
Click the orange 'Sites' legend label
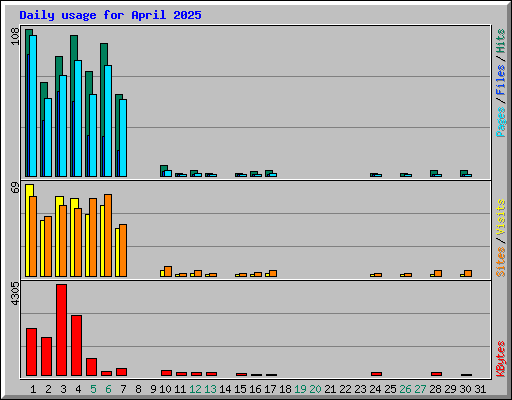coord(500,262)
